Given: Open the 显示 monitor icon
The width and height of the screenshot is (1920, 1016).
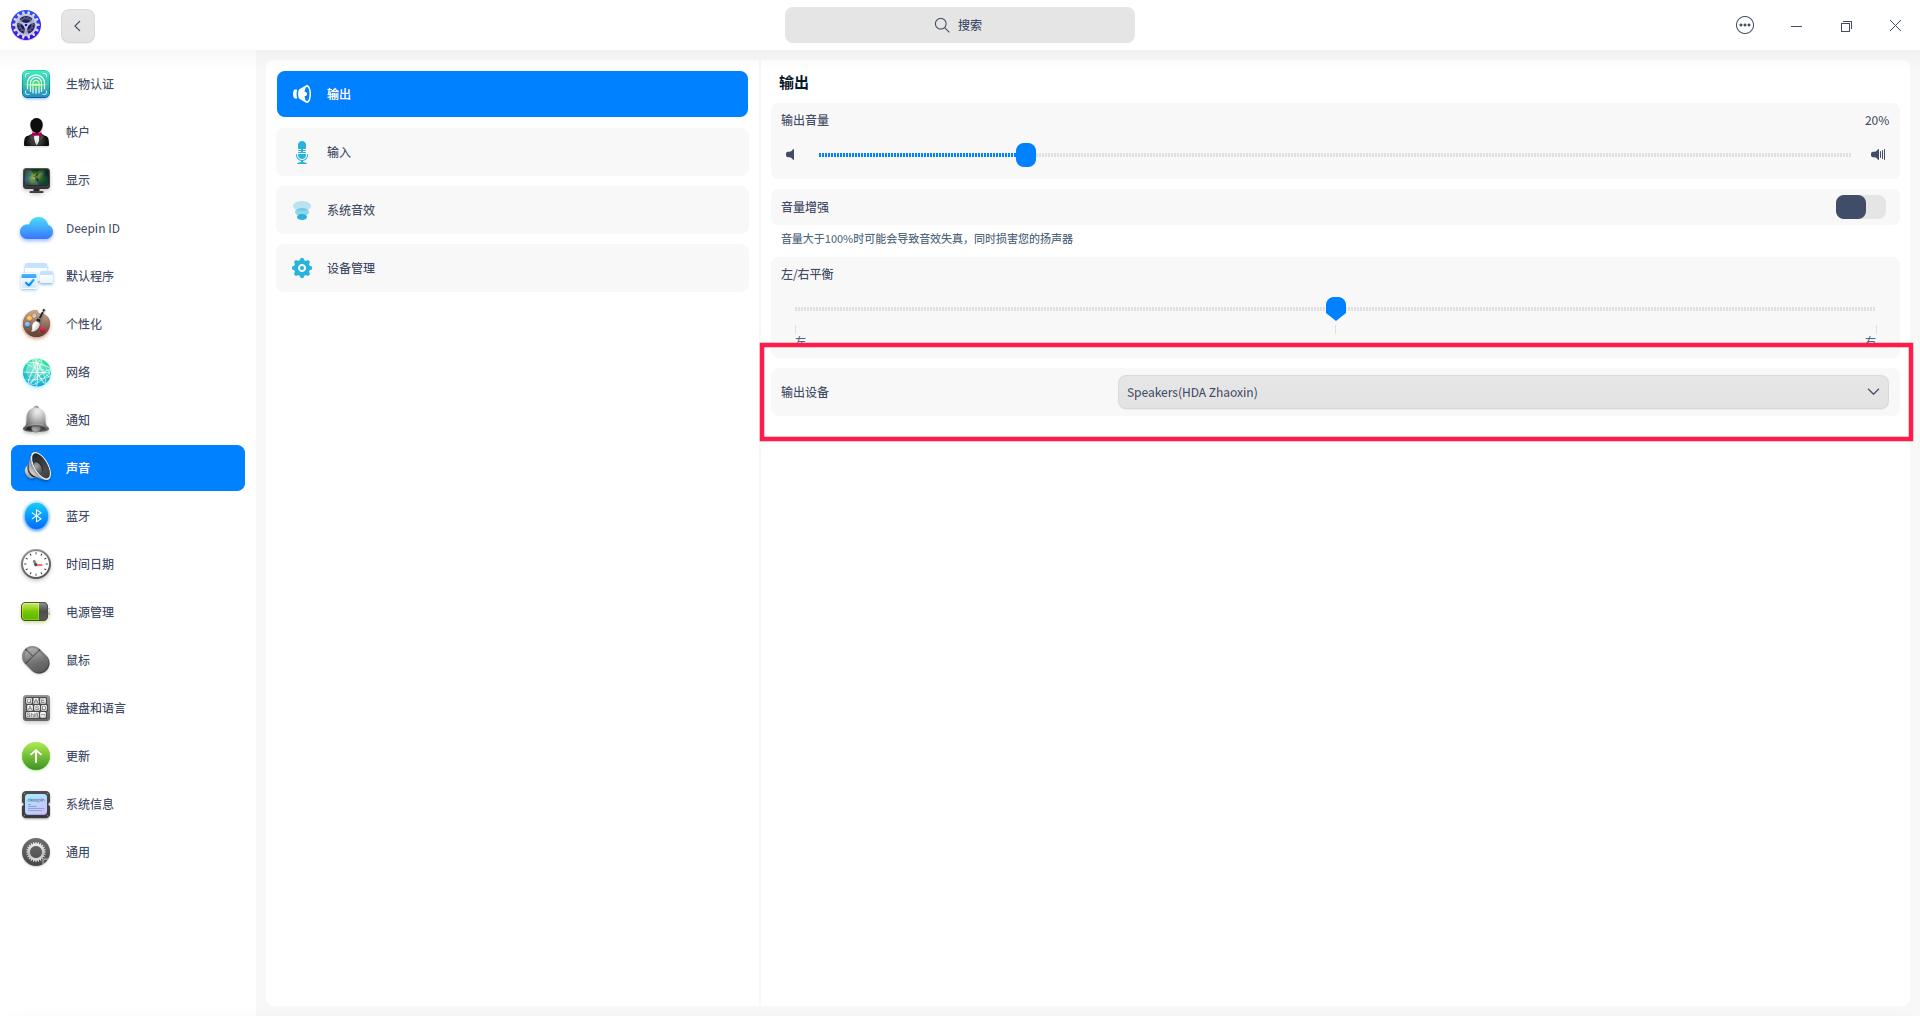Looking at the screenshot, I should [x=36, y=180].
